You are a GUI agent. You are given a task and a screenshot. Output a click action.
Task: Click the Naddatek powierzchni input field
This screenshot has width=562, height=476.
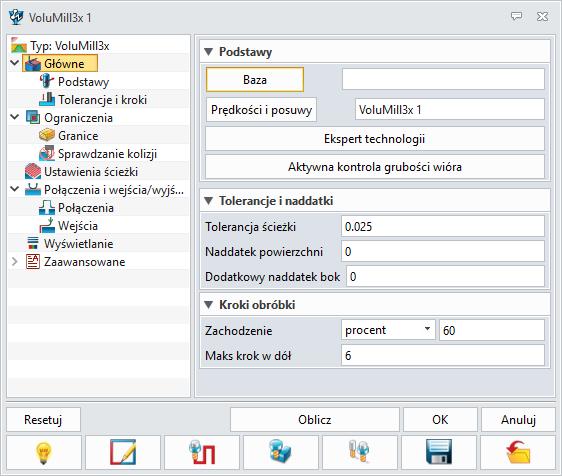click(x=443, y=251)
